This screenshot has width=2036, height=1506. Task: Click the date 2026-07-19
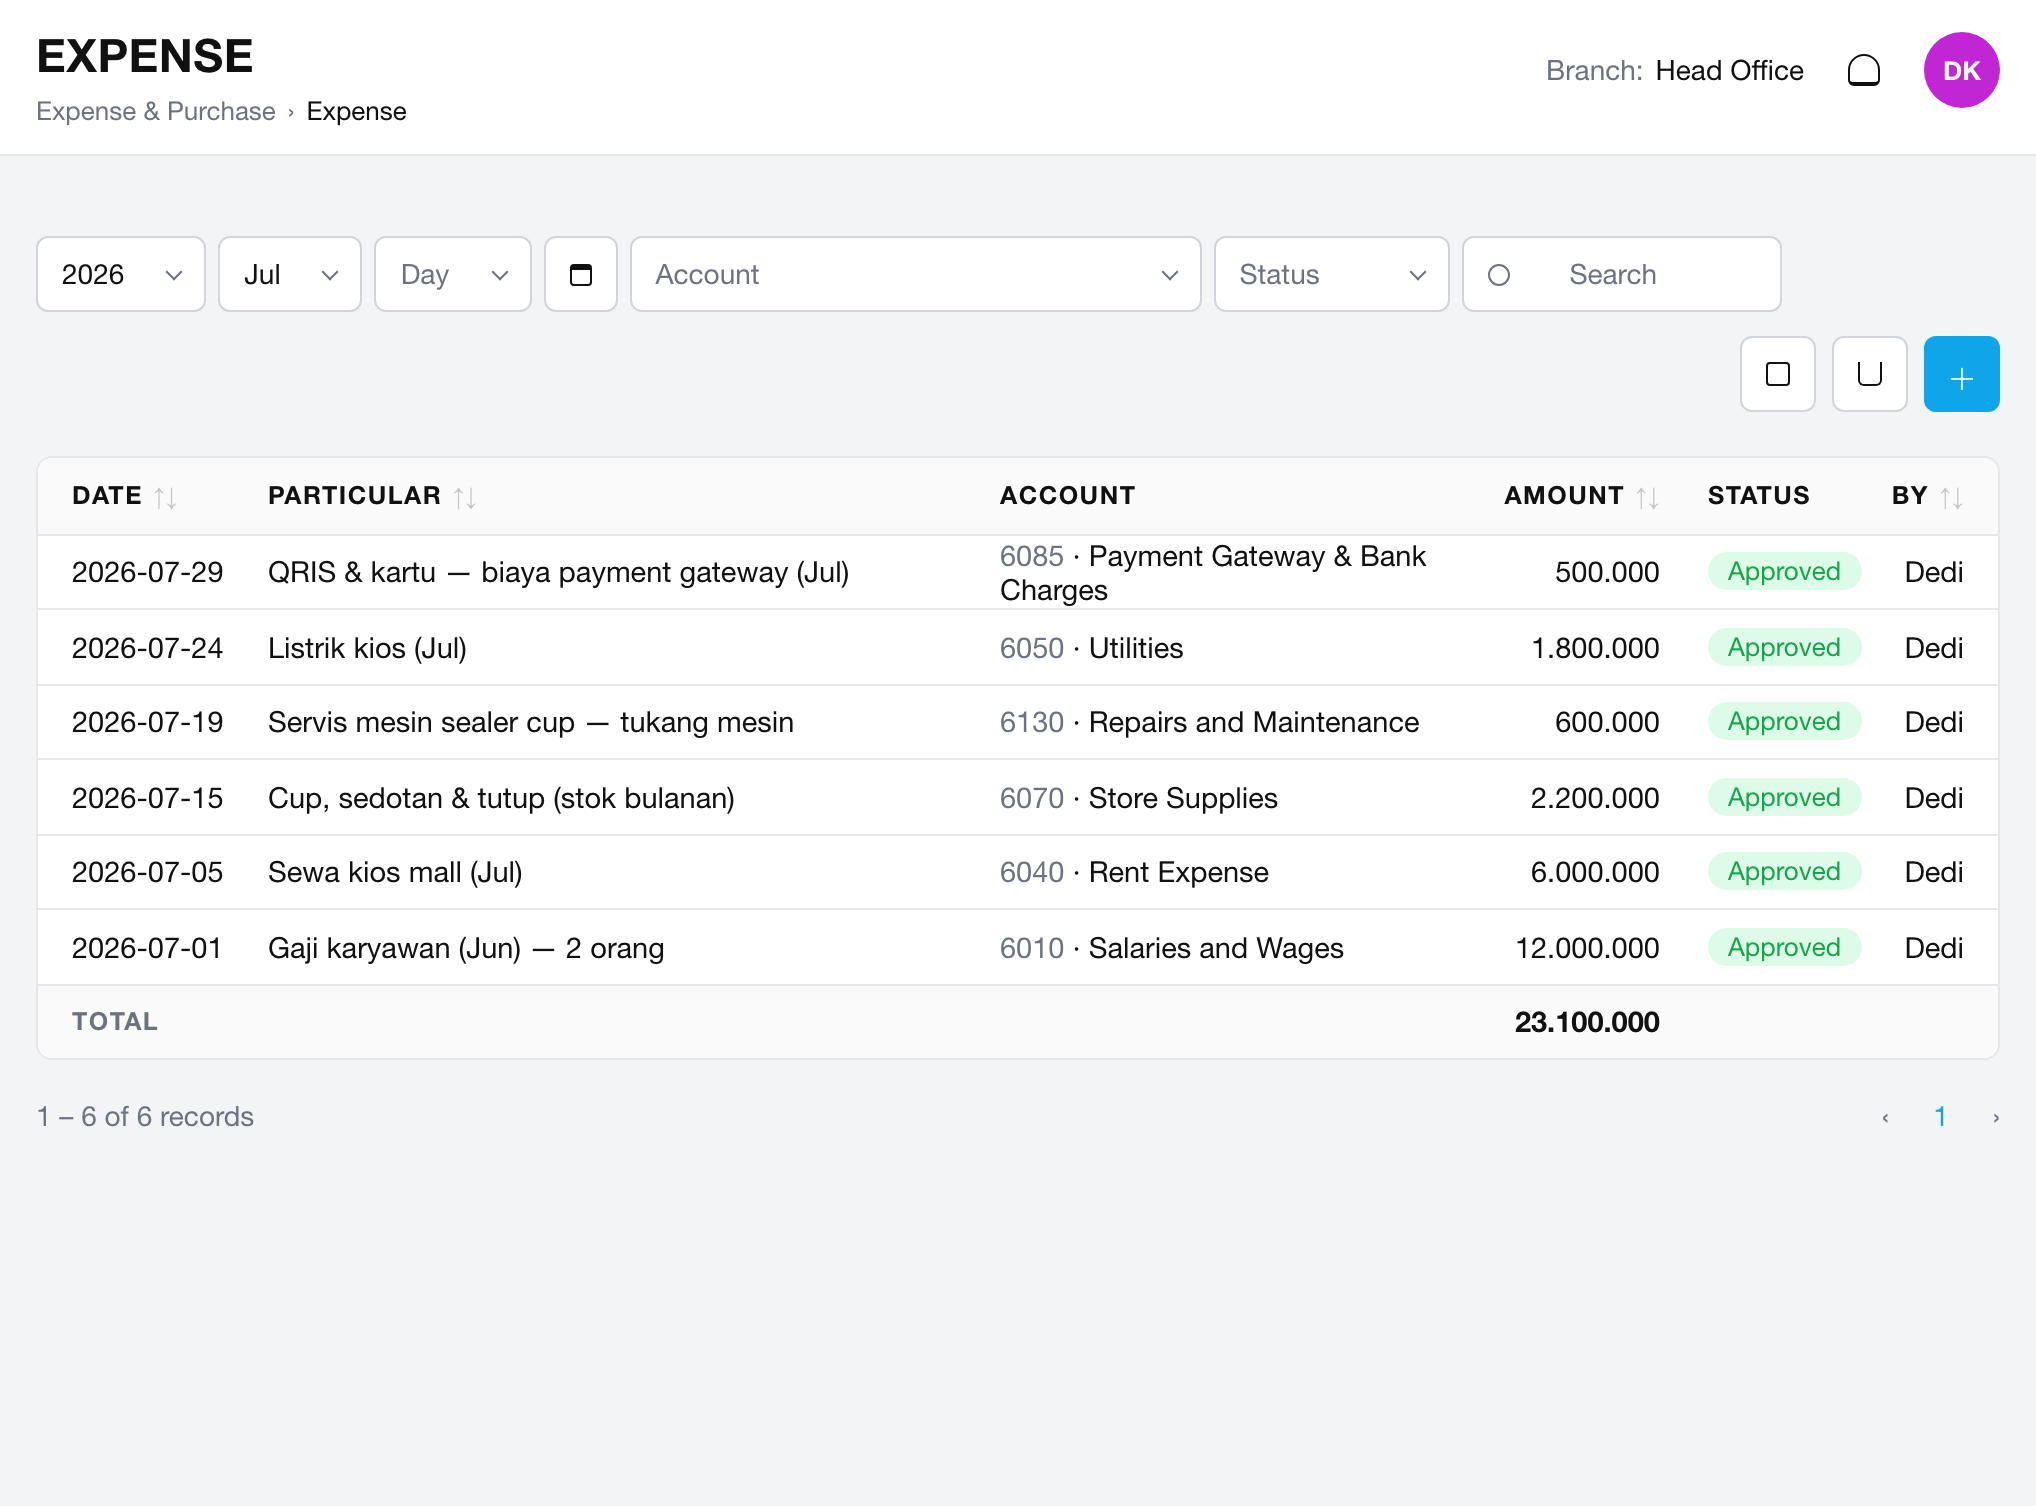click(147, 722)
